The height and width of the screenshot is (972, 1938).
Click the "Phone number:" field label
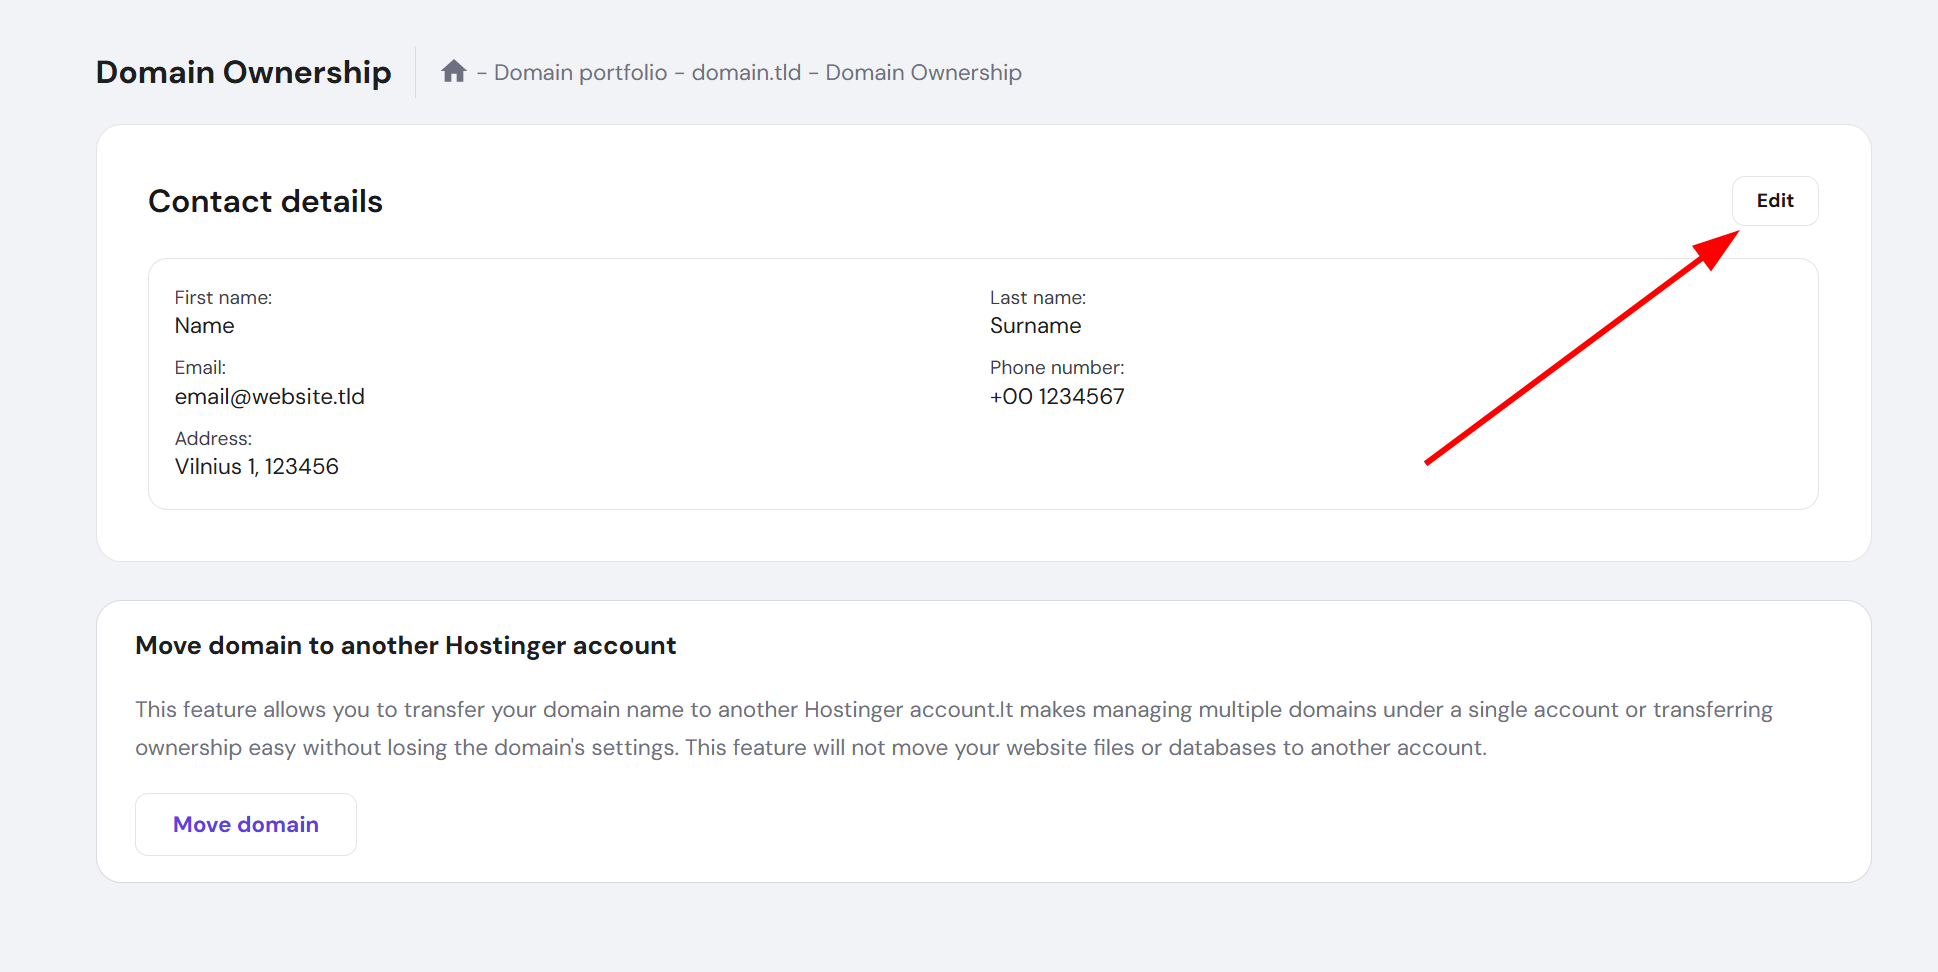[x=1057, y=368]
